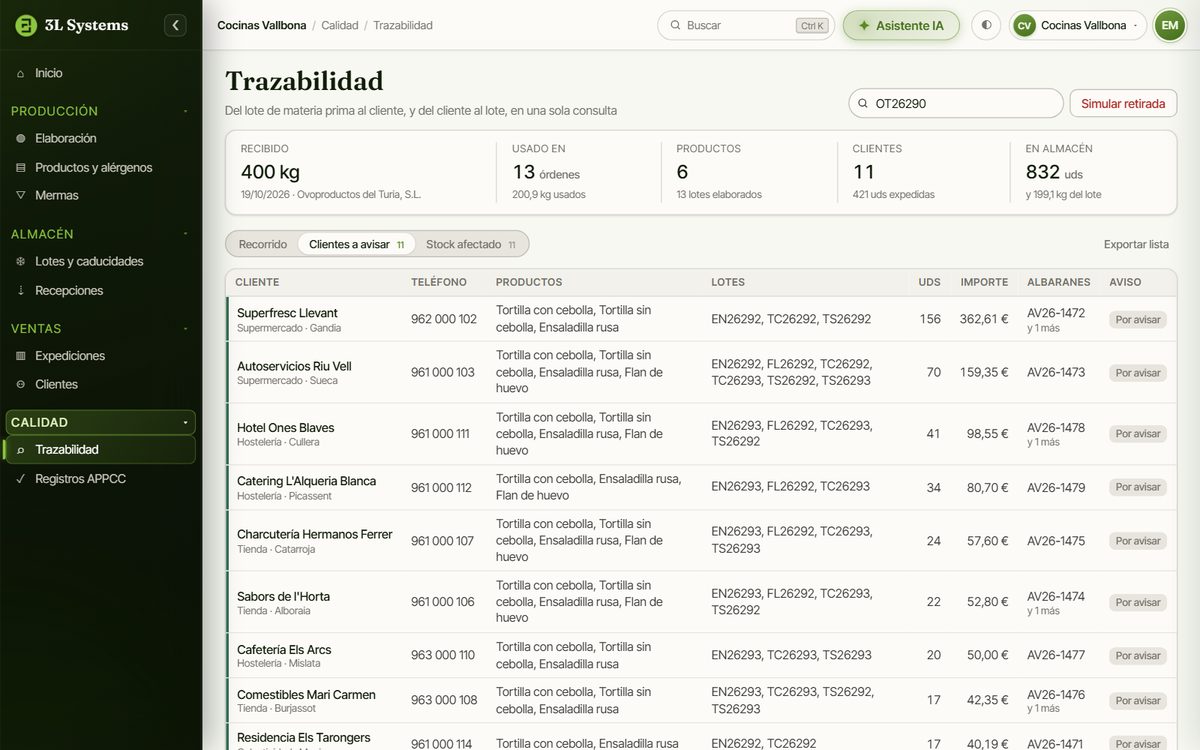Viewport: 1200px width, 750px height.
Task: Click albarán AV26-1474
Action: click(x=1056, y=596)
